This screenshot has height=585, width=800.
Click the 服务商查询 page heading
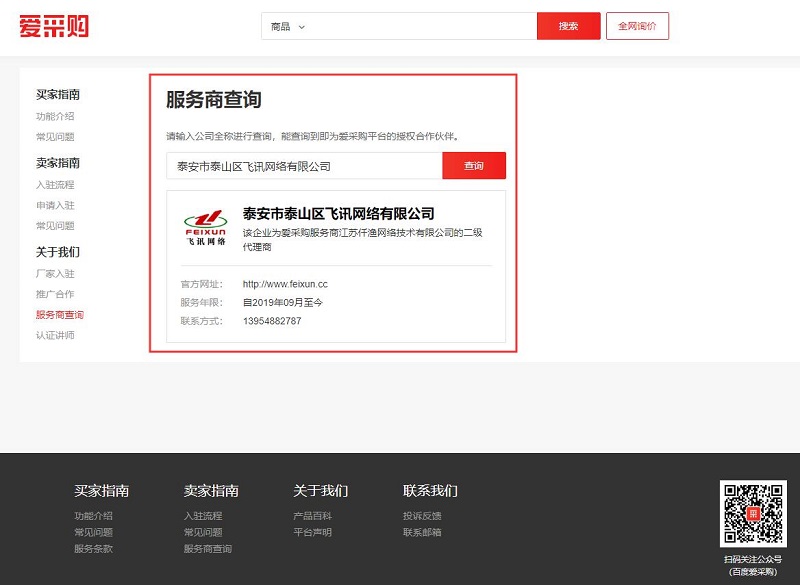[213, 99]
